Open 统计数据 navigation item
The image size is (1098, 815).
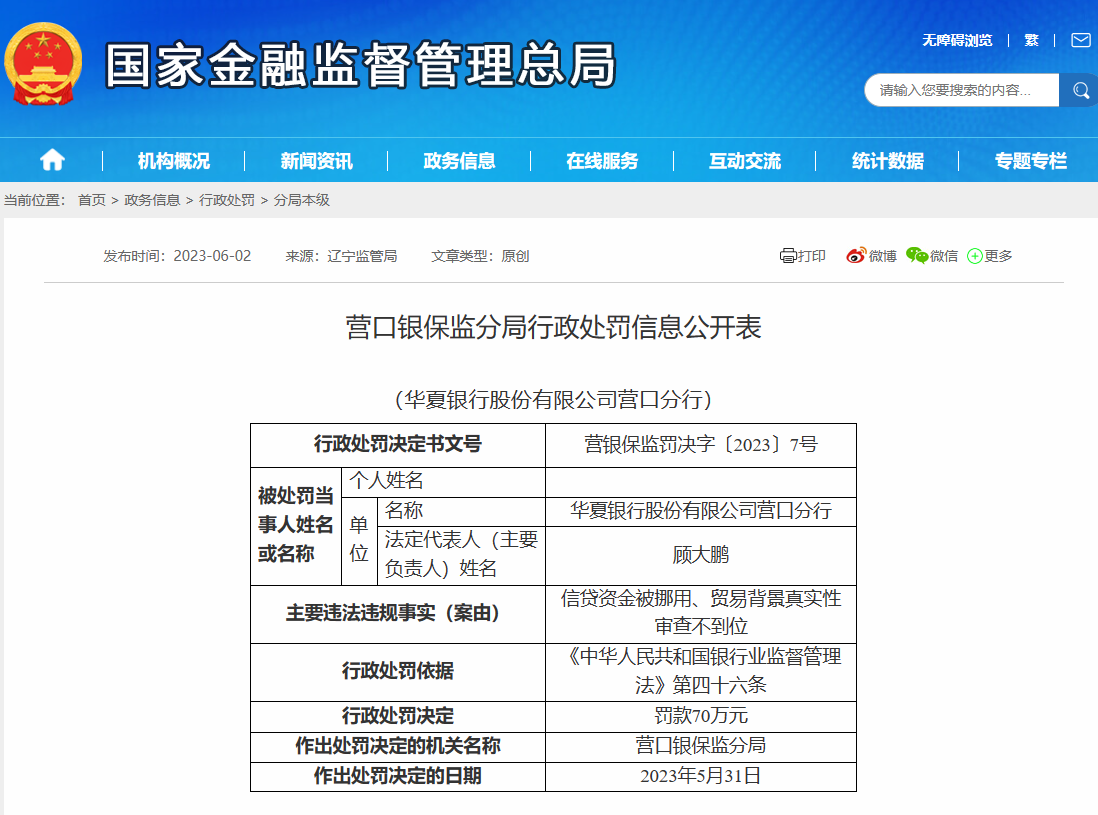coord(887,161)
